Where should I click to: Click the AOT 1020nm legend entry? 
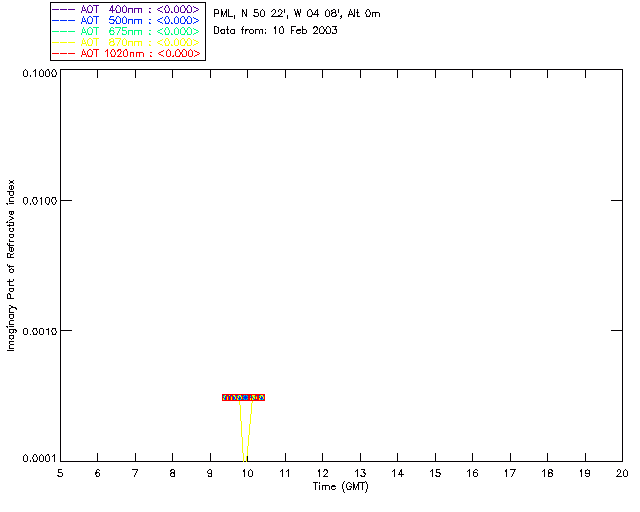[126, 53]
